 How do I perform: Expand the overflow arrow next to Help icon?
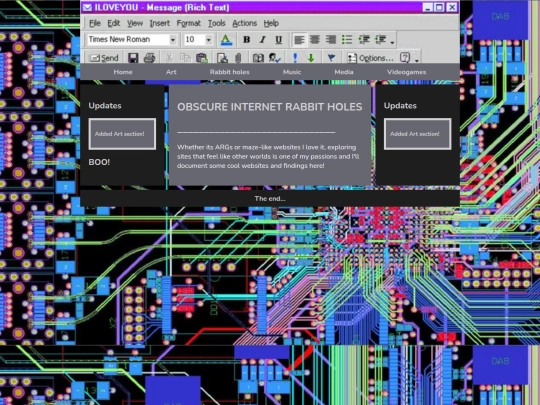417,60
